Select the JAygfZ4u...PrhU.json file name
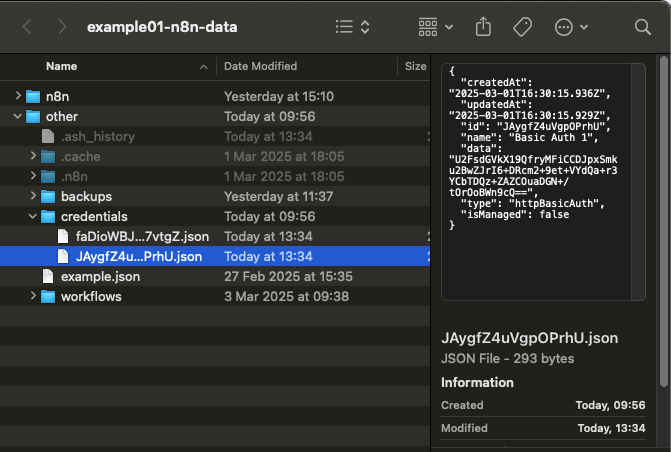 [x=139, y=256]
